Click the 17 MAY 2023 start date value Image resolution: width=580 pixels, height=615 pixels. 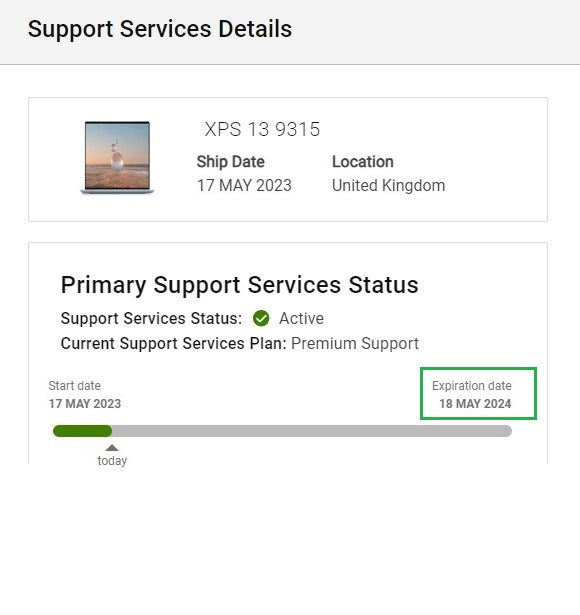coord(85,404)
